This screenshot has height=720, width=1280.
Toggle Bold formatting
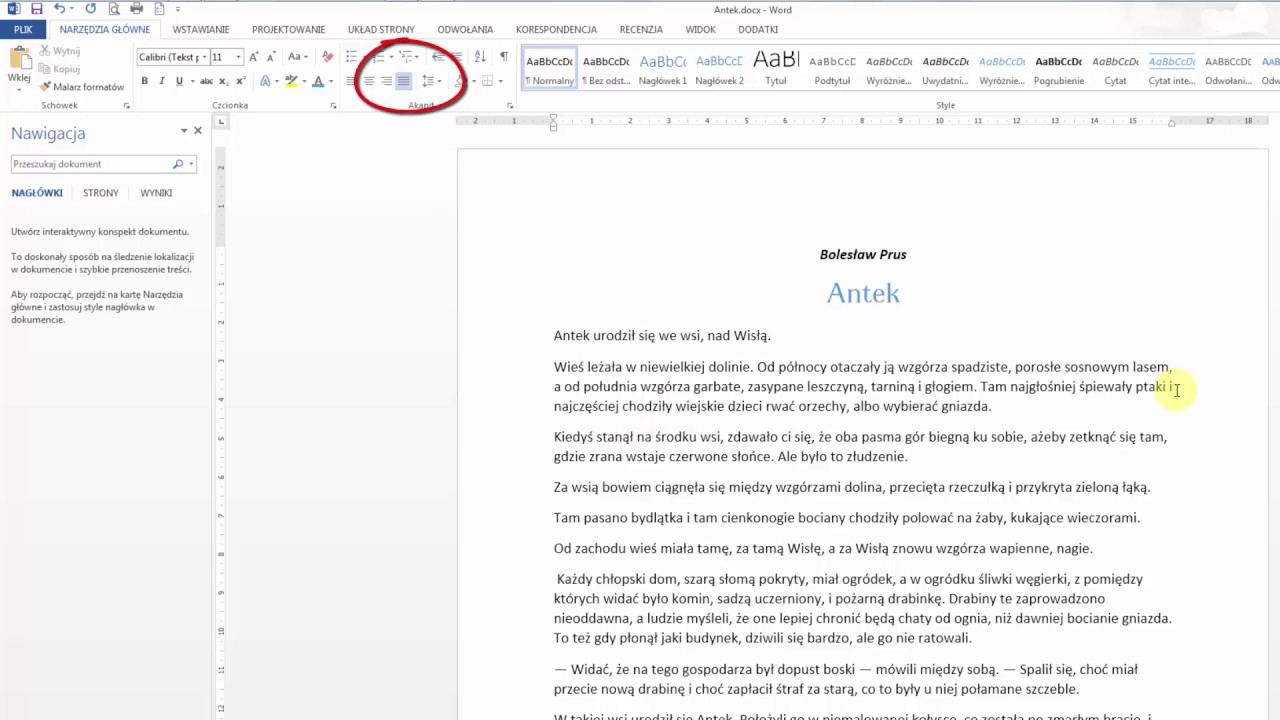pyautogui.click(x=145, y=81)
